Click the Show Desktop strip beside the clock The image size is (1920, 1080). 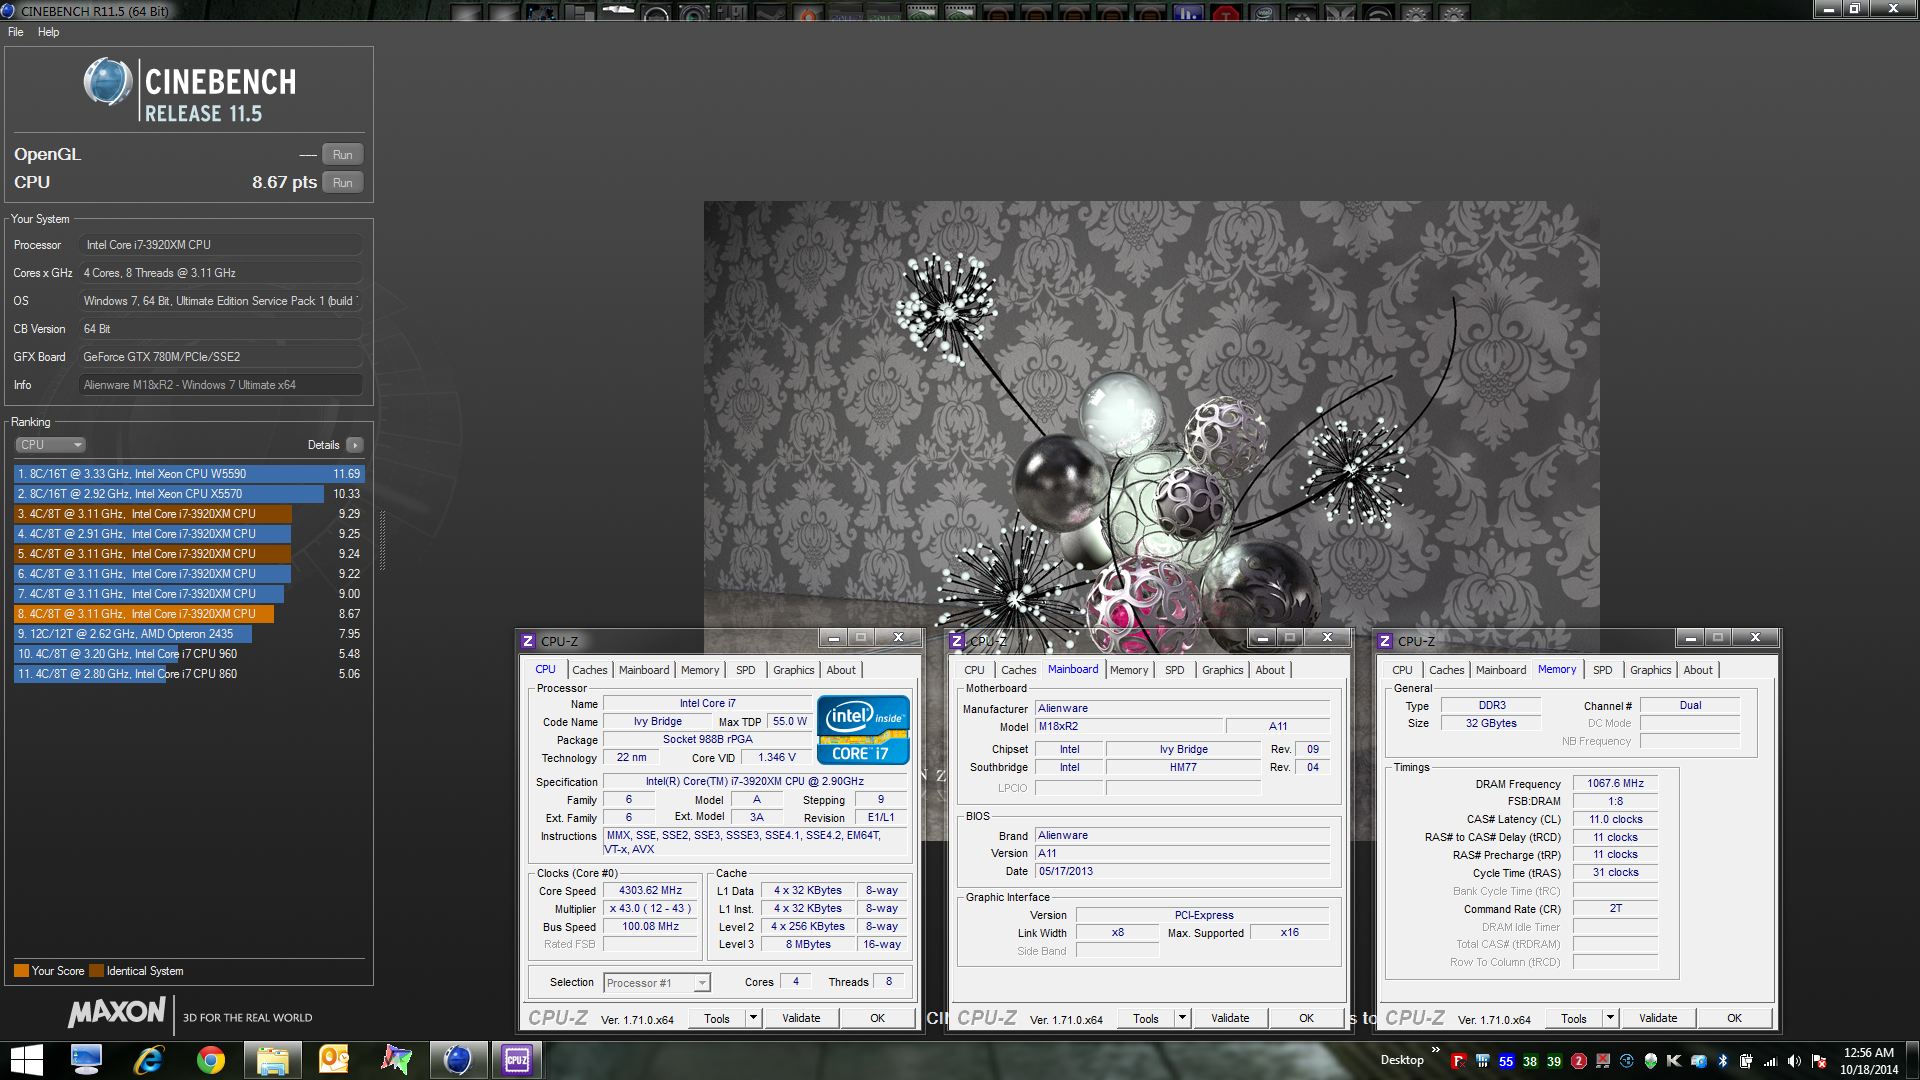click(1912, 1061)
